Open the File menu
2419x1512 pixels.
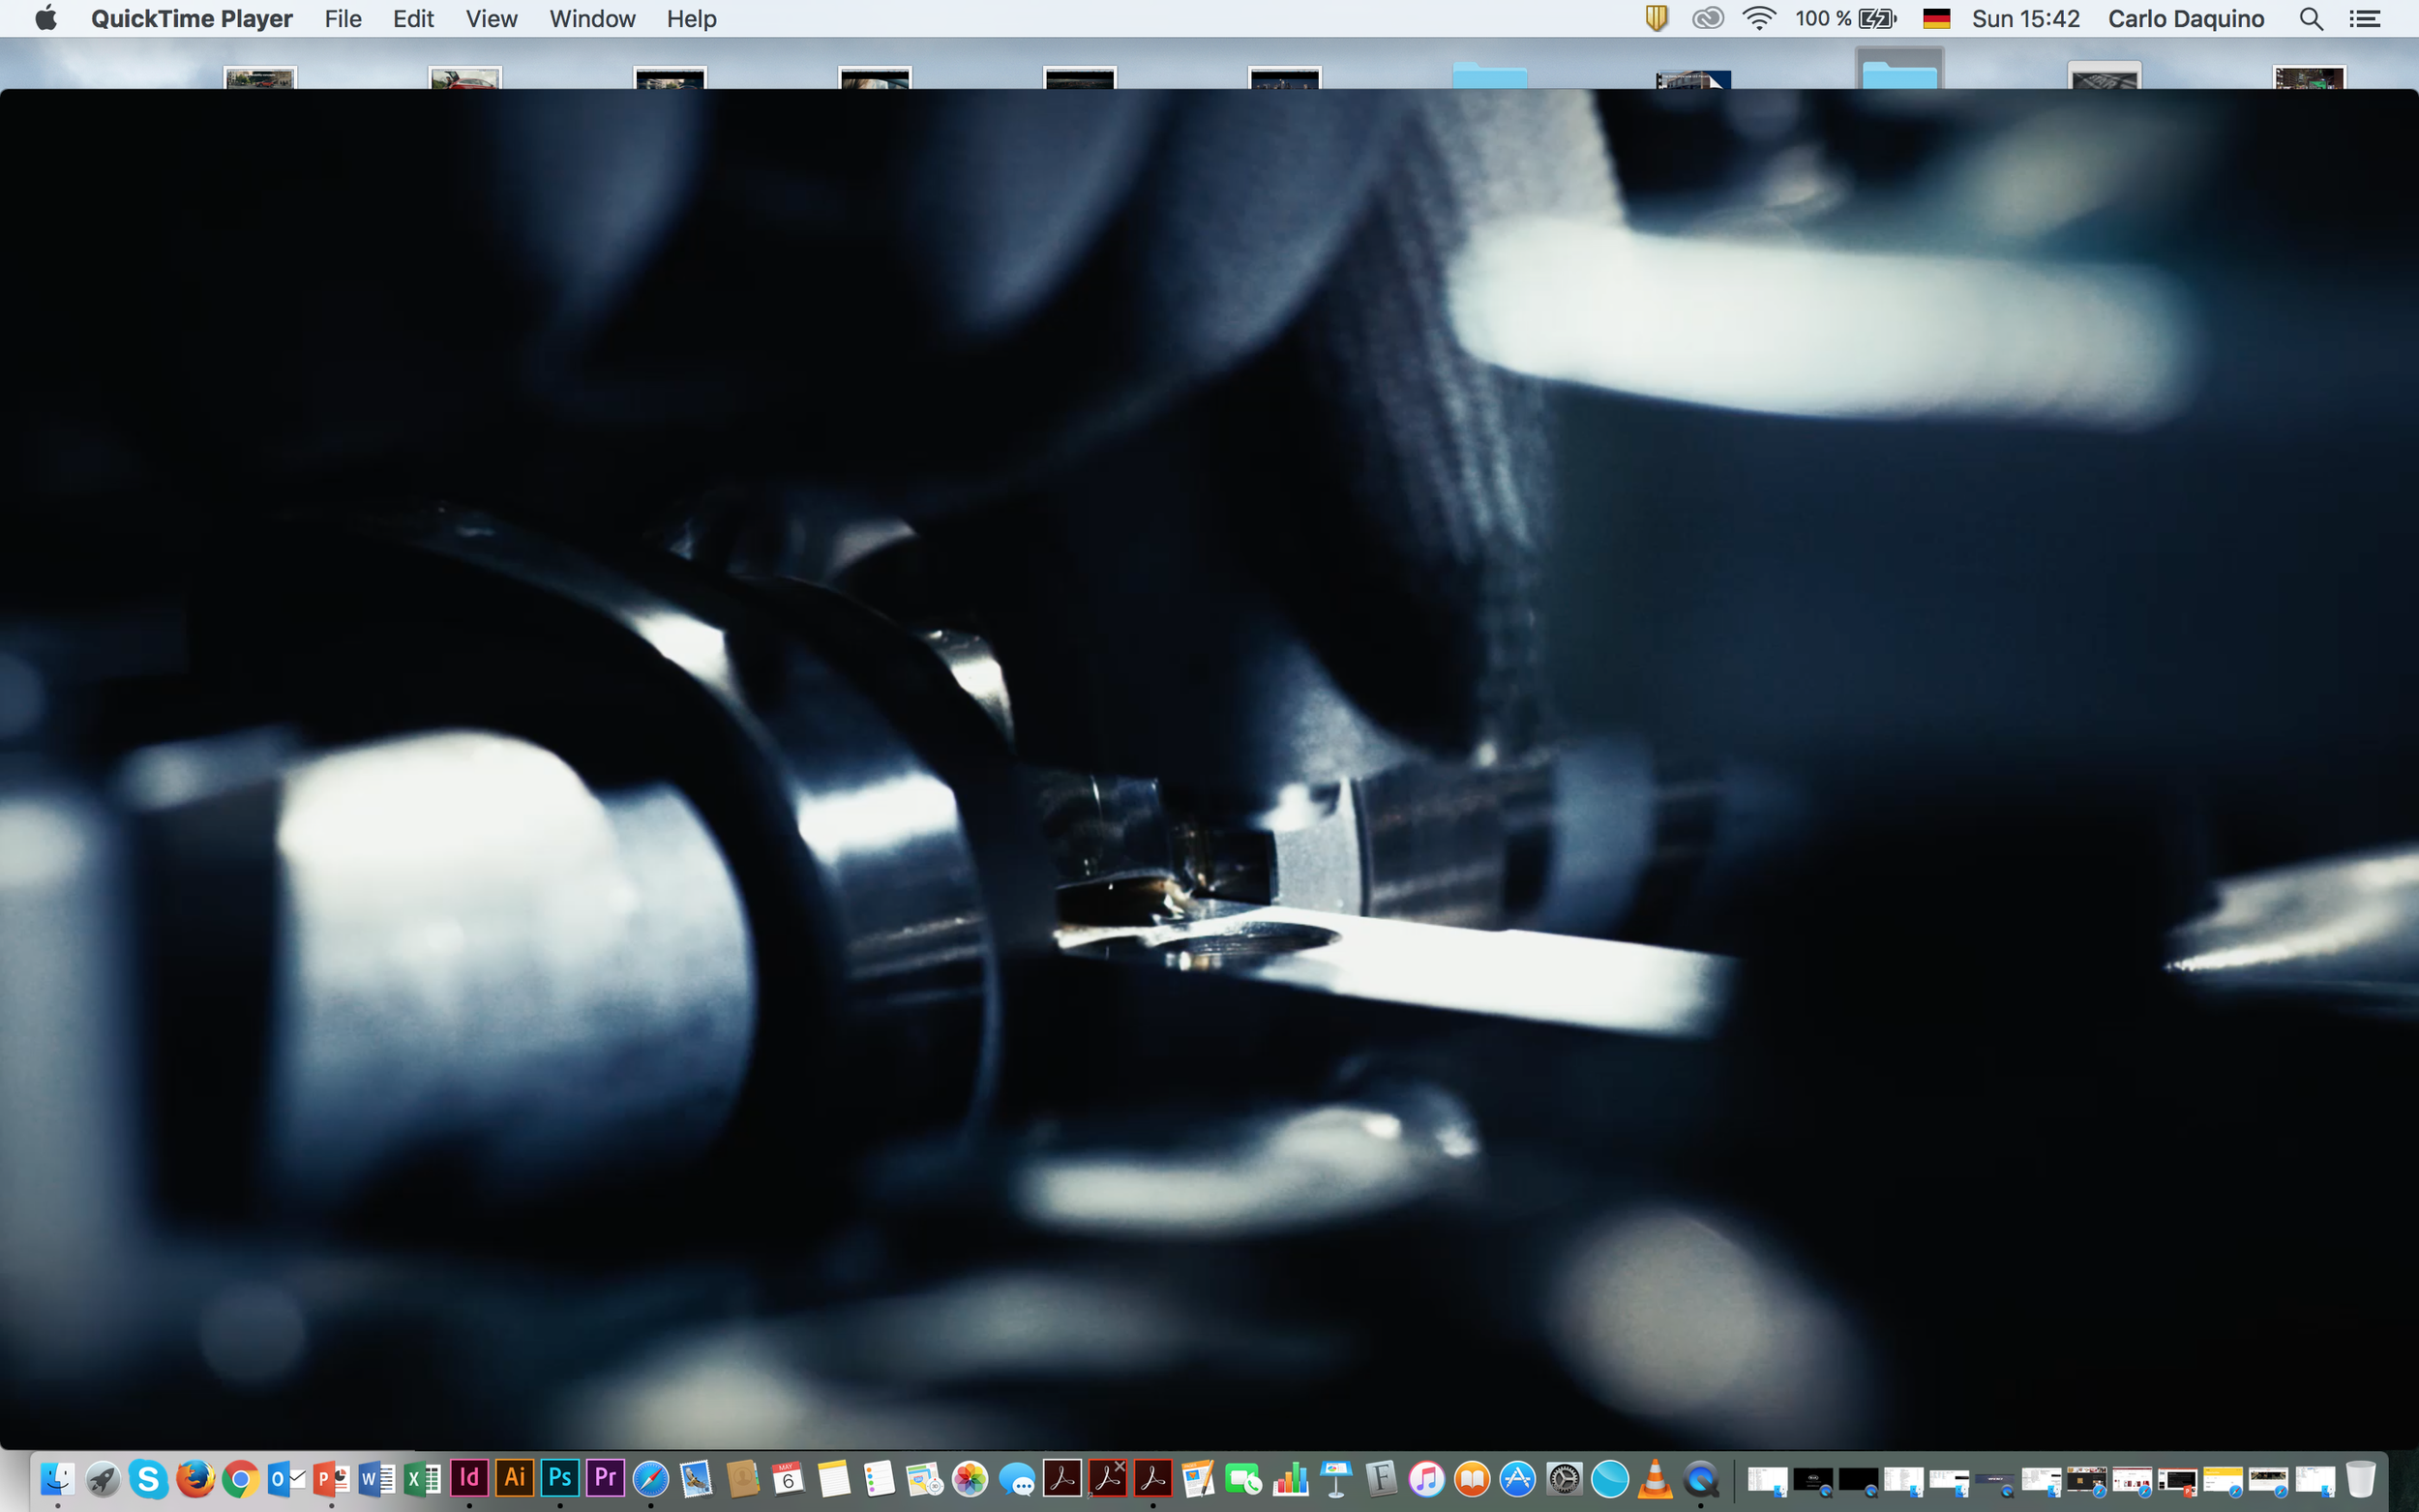[342, 19]
